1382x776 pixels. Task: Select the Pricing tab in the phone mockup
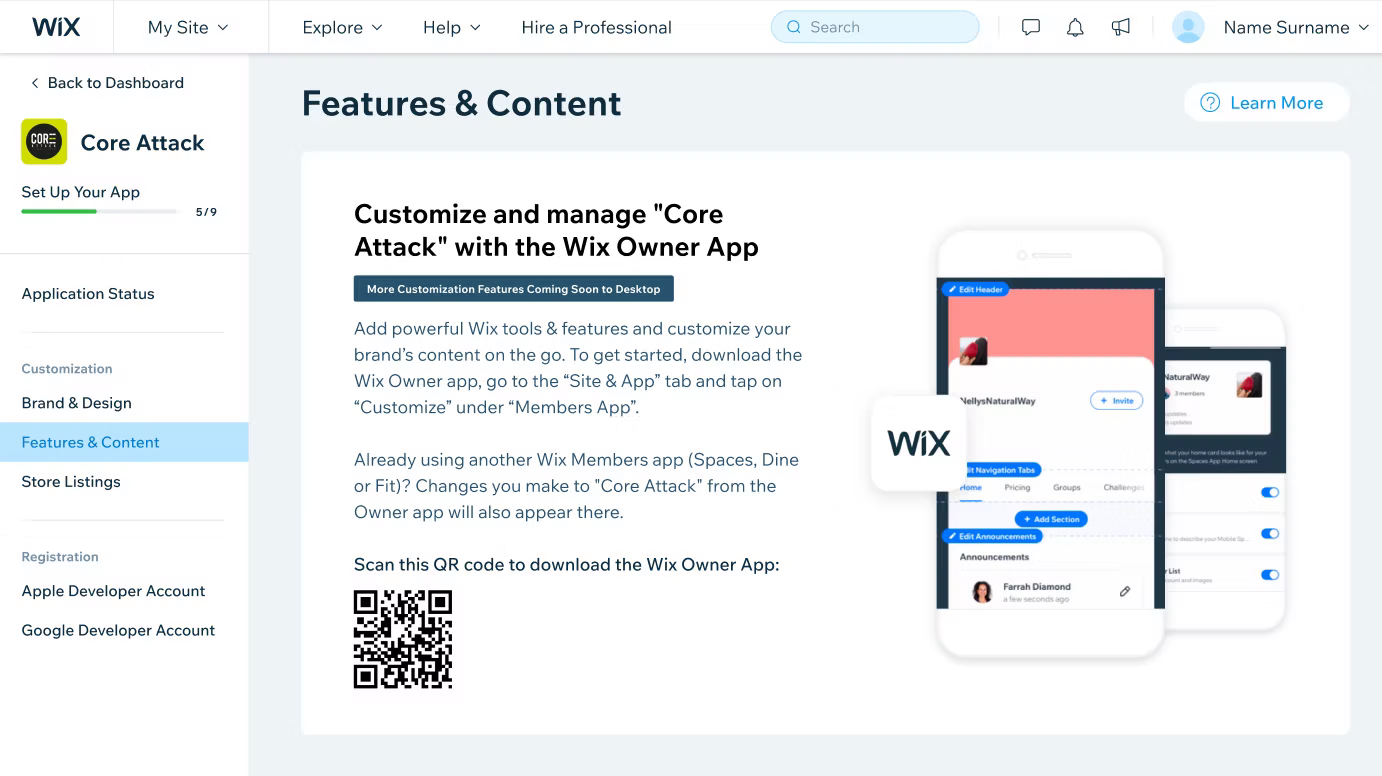[x=1017, y=487]
